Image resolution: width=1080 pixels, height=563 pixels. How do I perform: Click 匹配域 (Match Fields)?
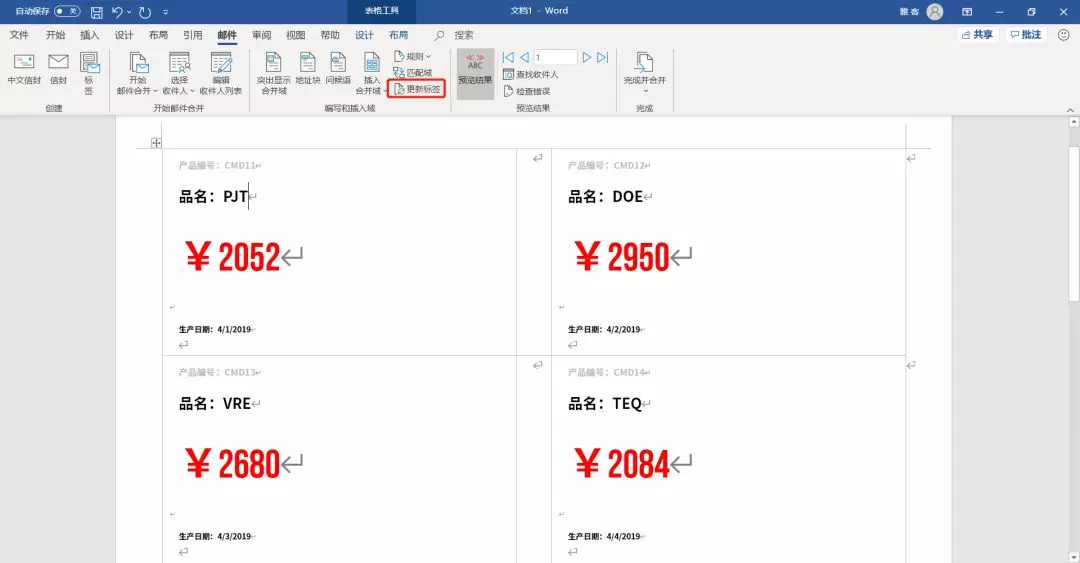pyautogui.click(x=413, y=72)
